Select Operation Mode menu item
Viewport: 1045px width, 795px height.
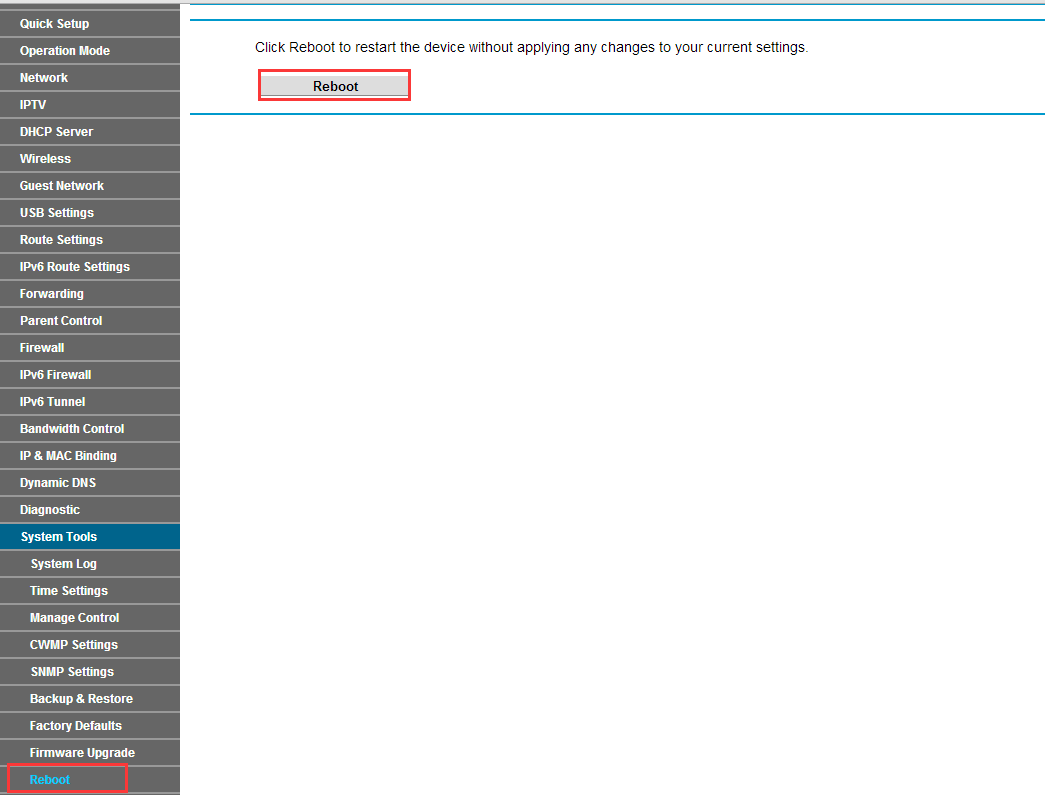(x=90, y=51)
